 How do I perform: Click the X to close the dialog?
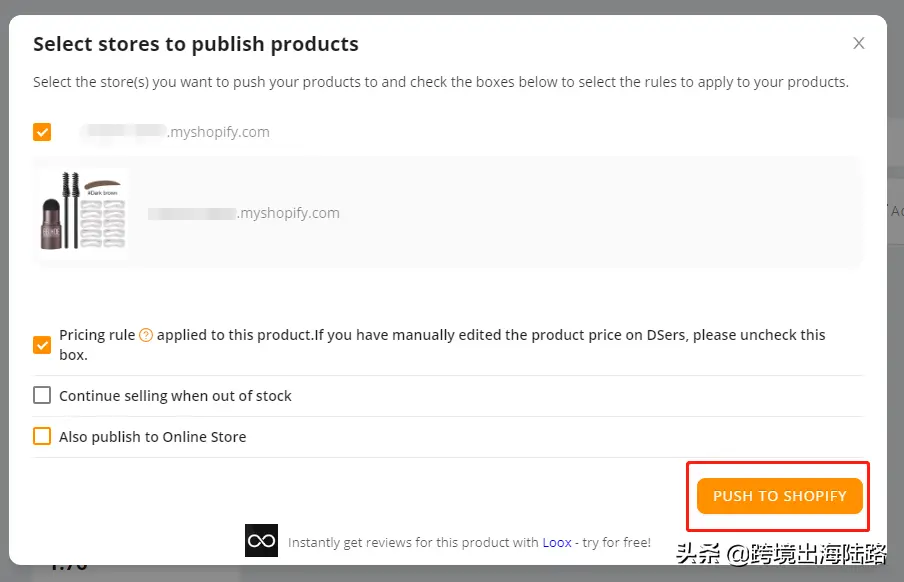click(858, 43)
